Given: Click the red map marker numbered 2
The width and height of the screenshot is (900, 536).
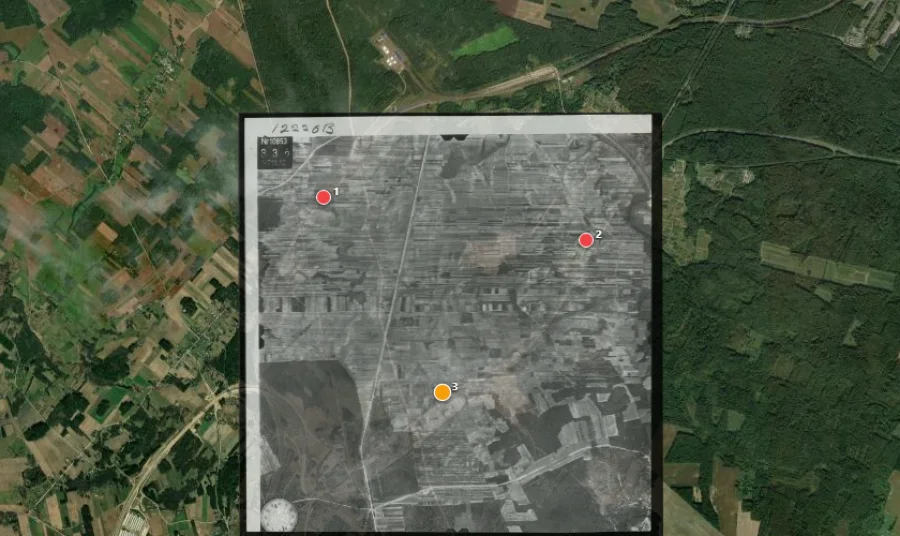Looking at the screenshot, I should click(x=585, y=240).
